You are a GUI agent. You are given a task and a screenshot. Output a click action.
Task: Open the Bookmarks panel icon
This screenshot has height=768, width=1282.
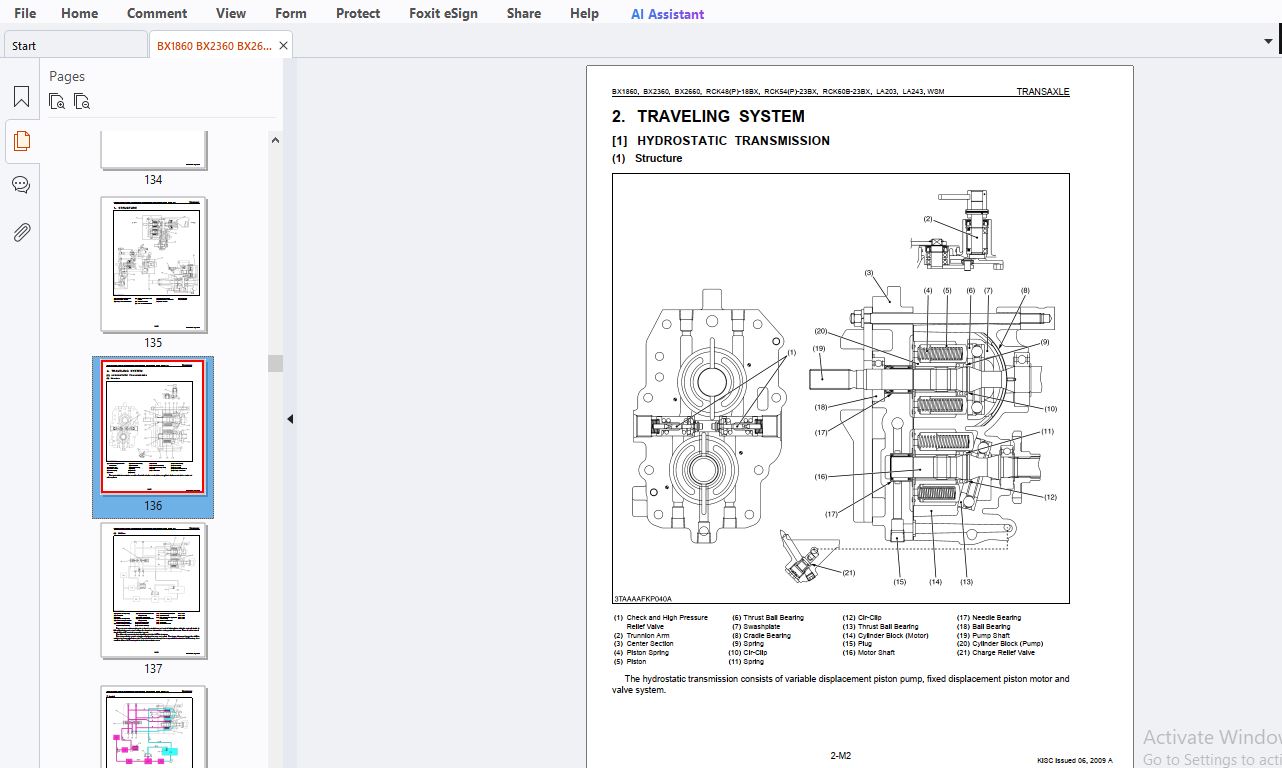(x=21, y=97)
